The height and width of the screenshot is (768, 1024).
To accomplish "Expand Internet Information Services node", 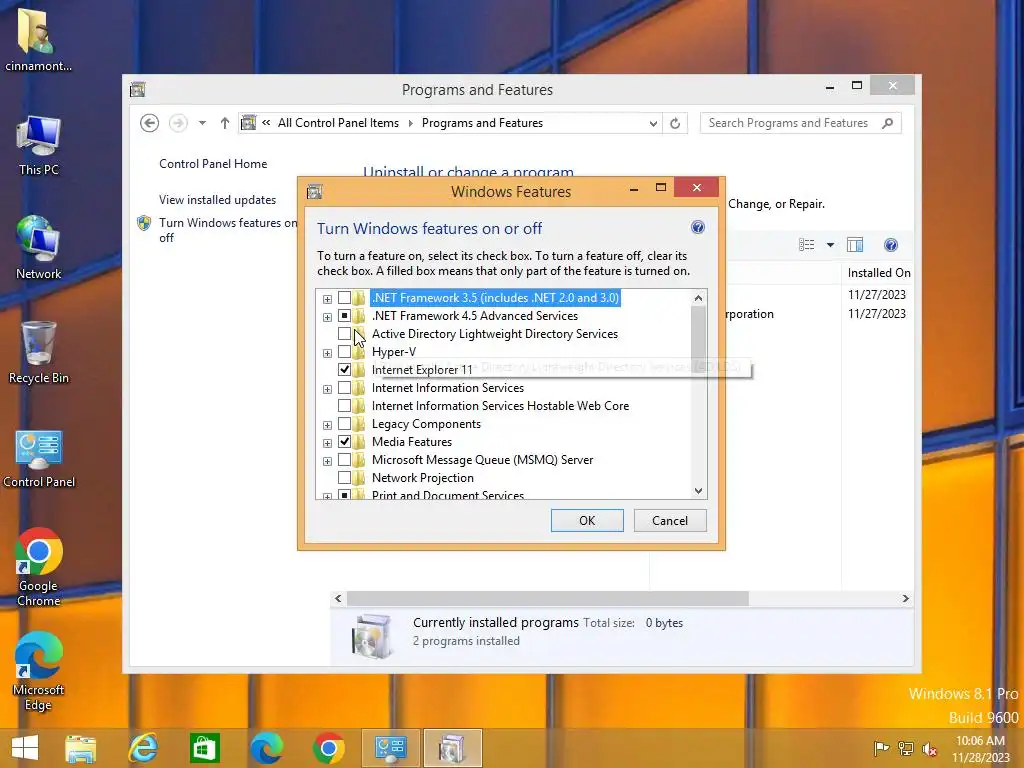I will pyautogui.click(x=327, y=389).
